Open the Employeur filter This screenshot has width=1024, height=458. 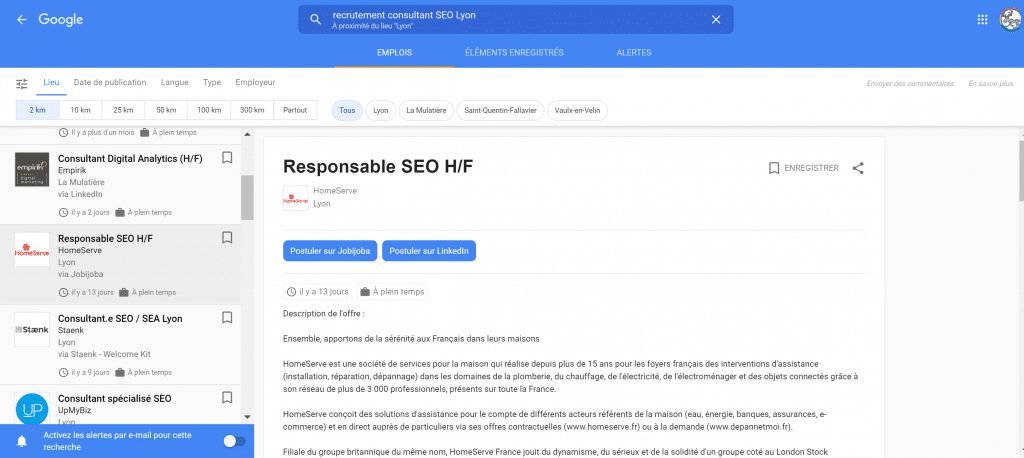(x=255, y=82)
